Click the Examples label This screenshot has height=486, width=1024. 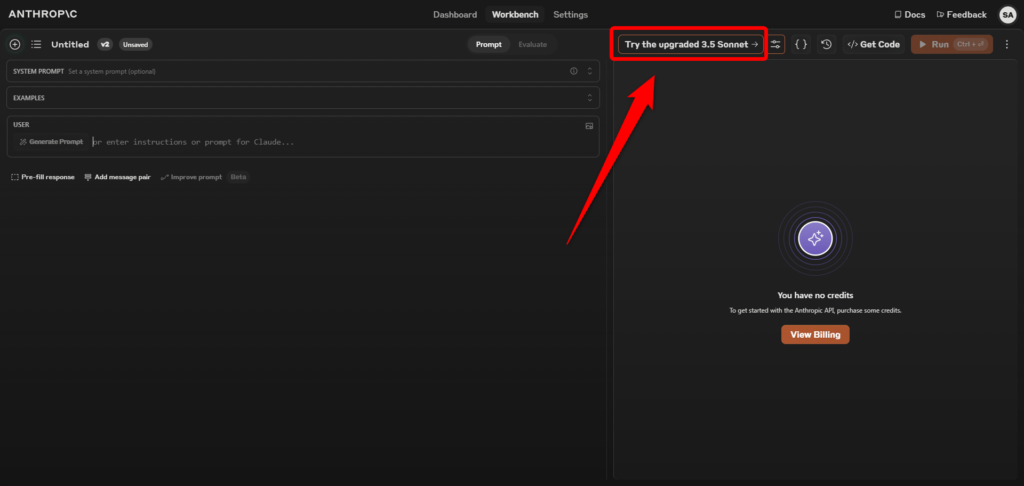point(29,98)
